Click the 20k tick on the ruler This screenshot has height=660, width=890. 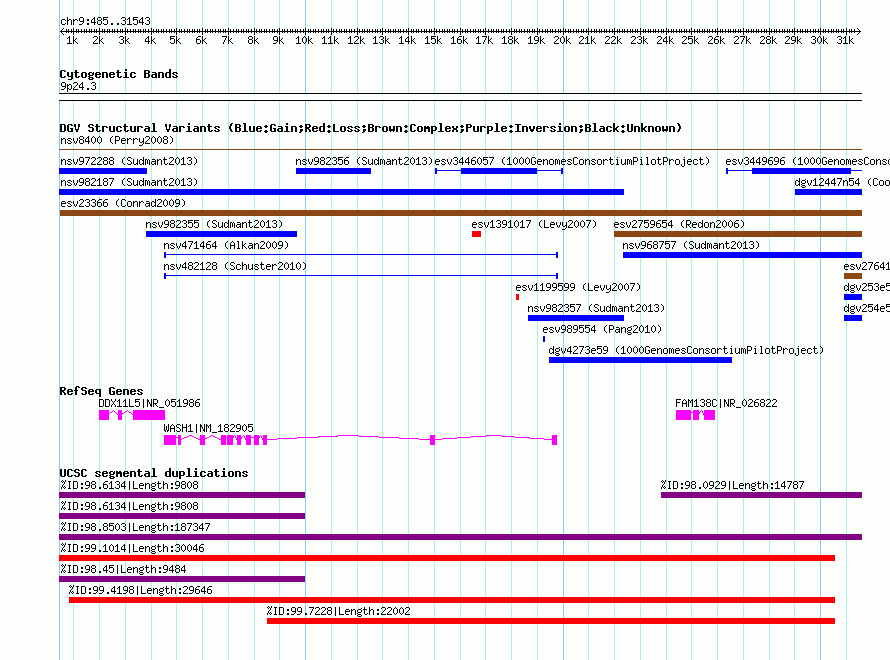[562, 40]
